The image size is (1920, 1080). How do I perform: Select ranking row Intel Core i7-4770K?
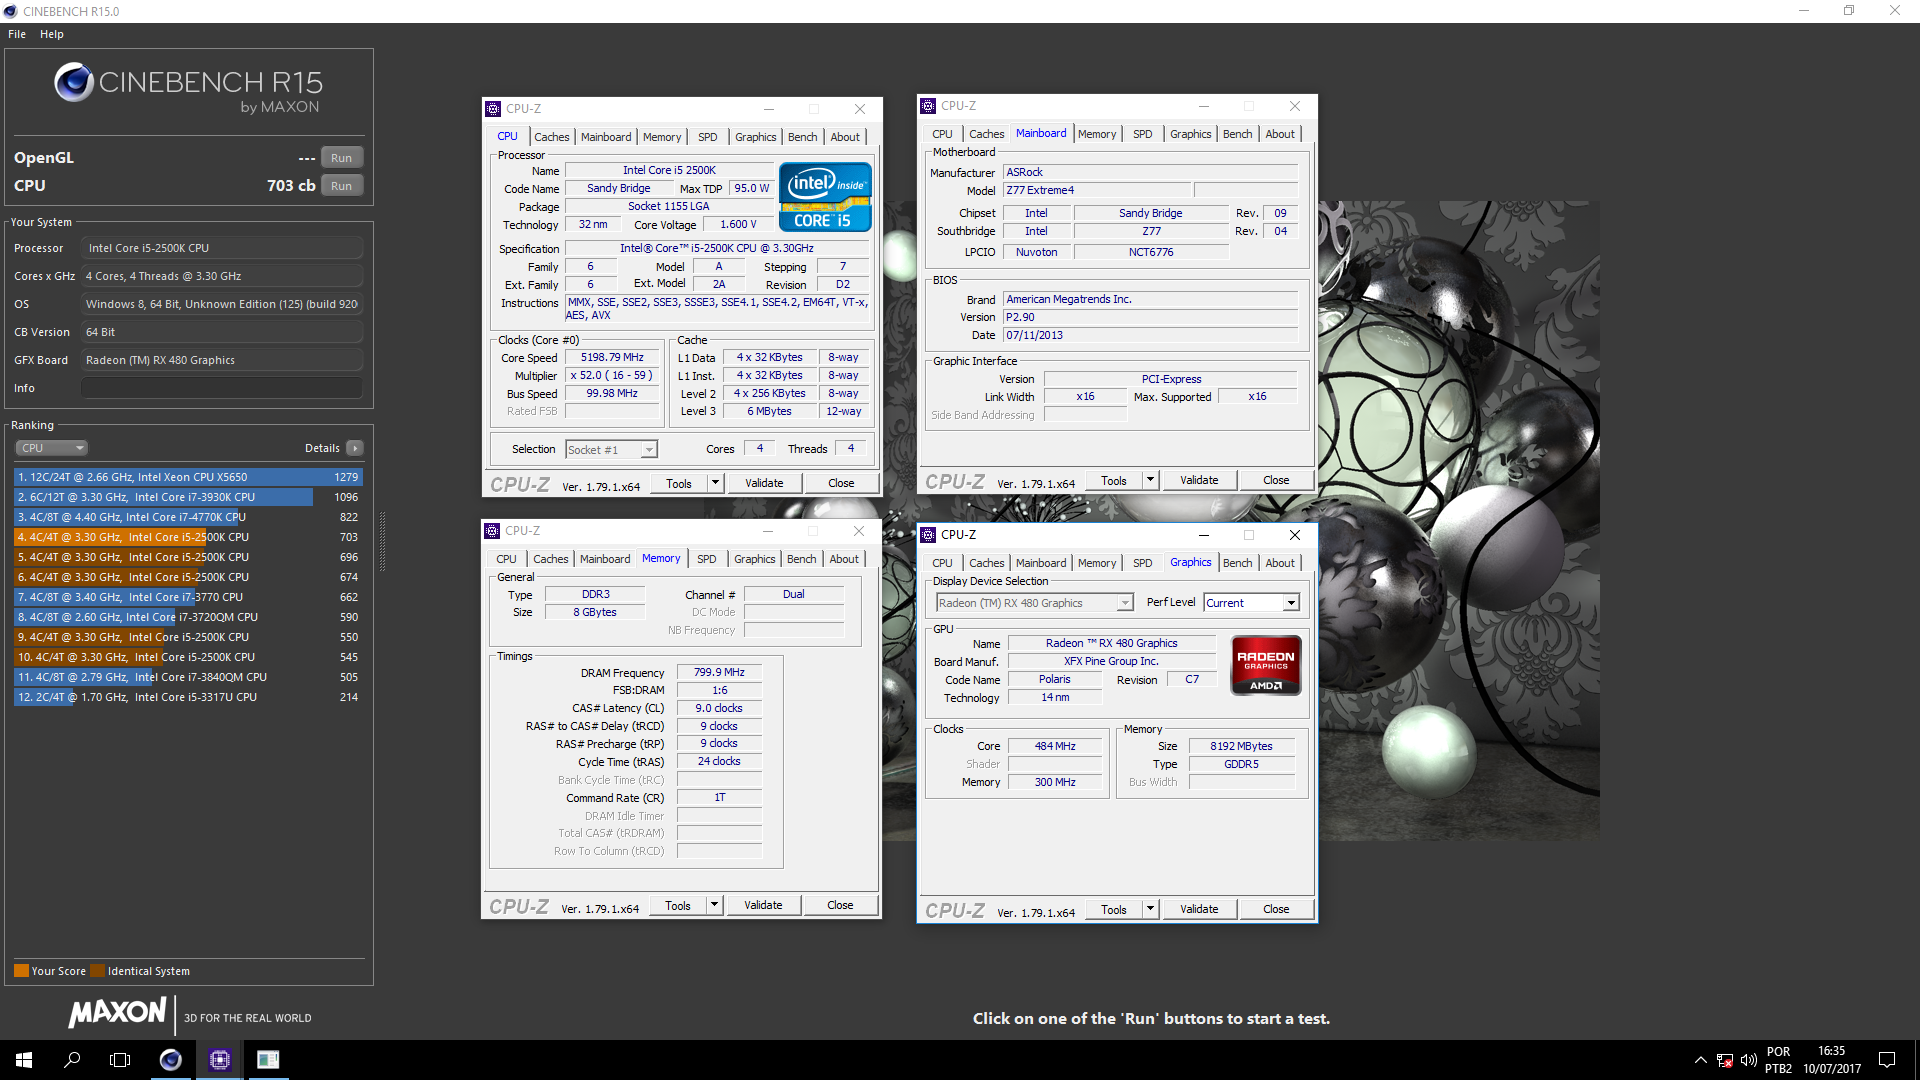(188, 517)
